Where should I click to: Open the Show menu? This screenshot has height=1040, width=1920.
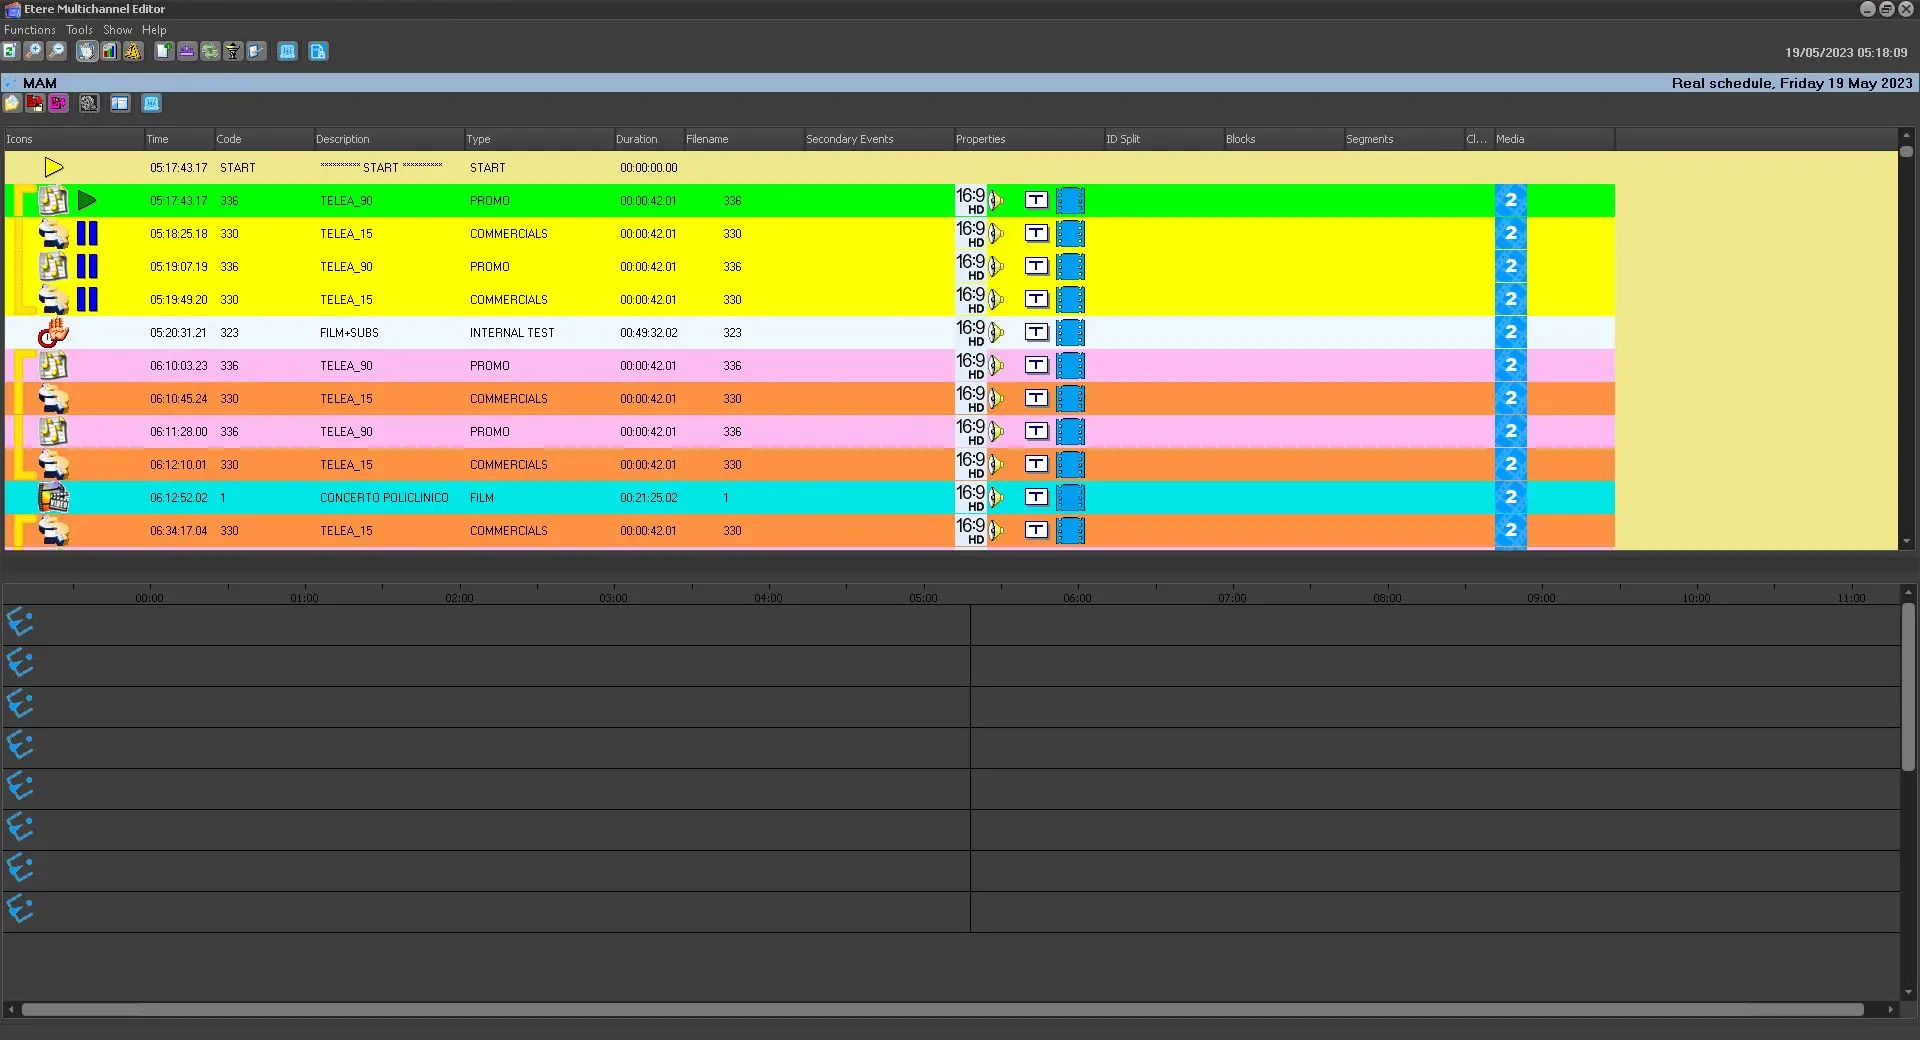[x=117, y=30]
